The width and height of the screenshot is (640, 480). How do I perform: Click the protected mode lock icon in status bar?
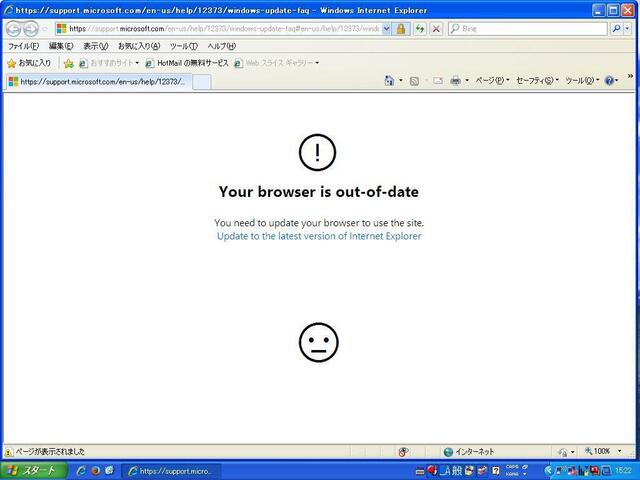[x=563, y=452]
